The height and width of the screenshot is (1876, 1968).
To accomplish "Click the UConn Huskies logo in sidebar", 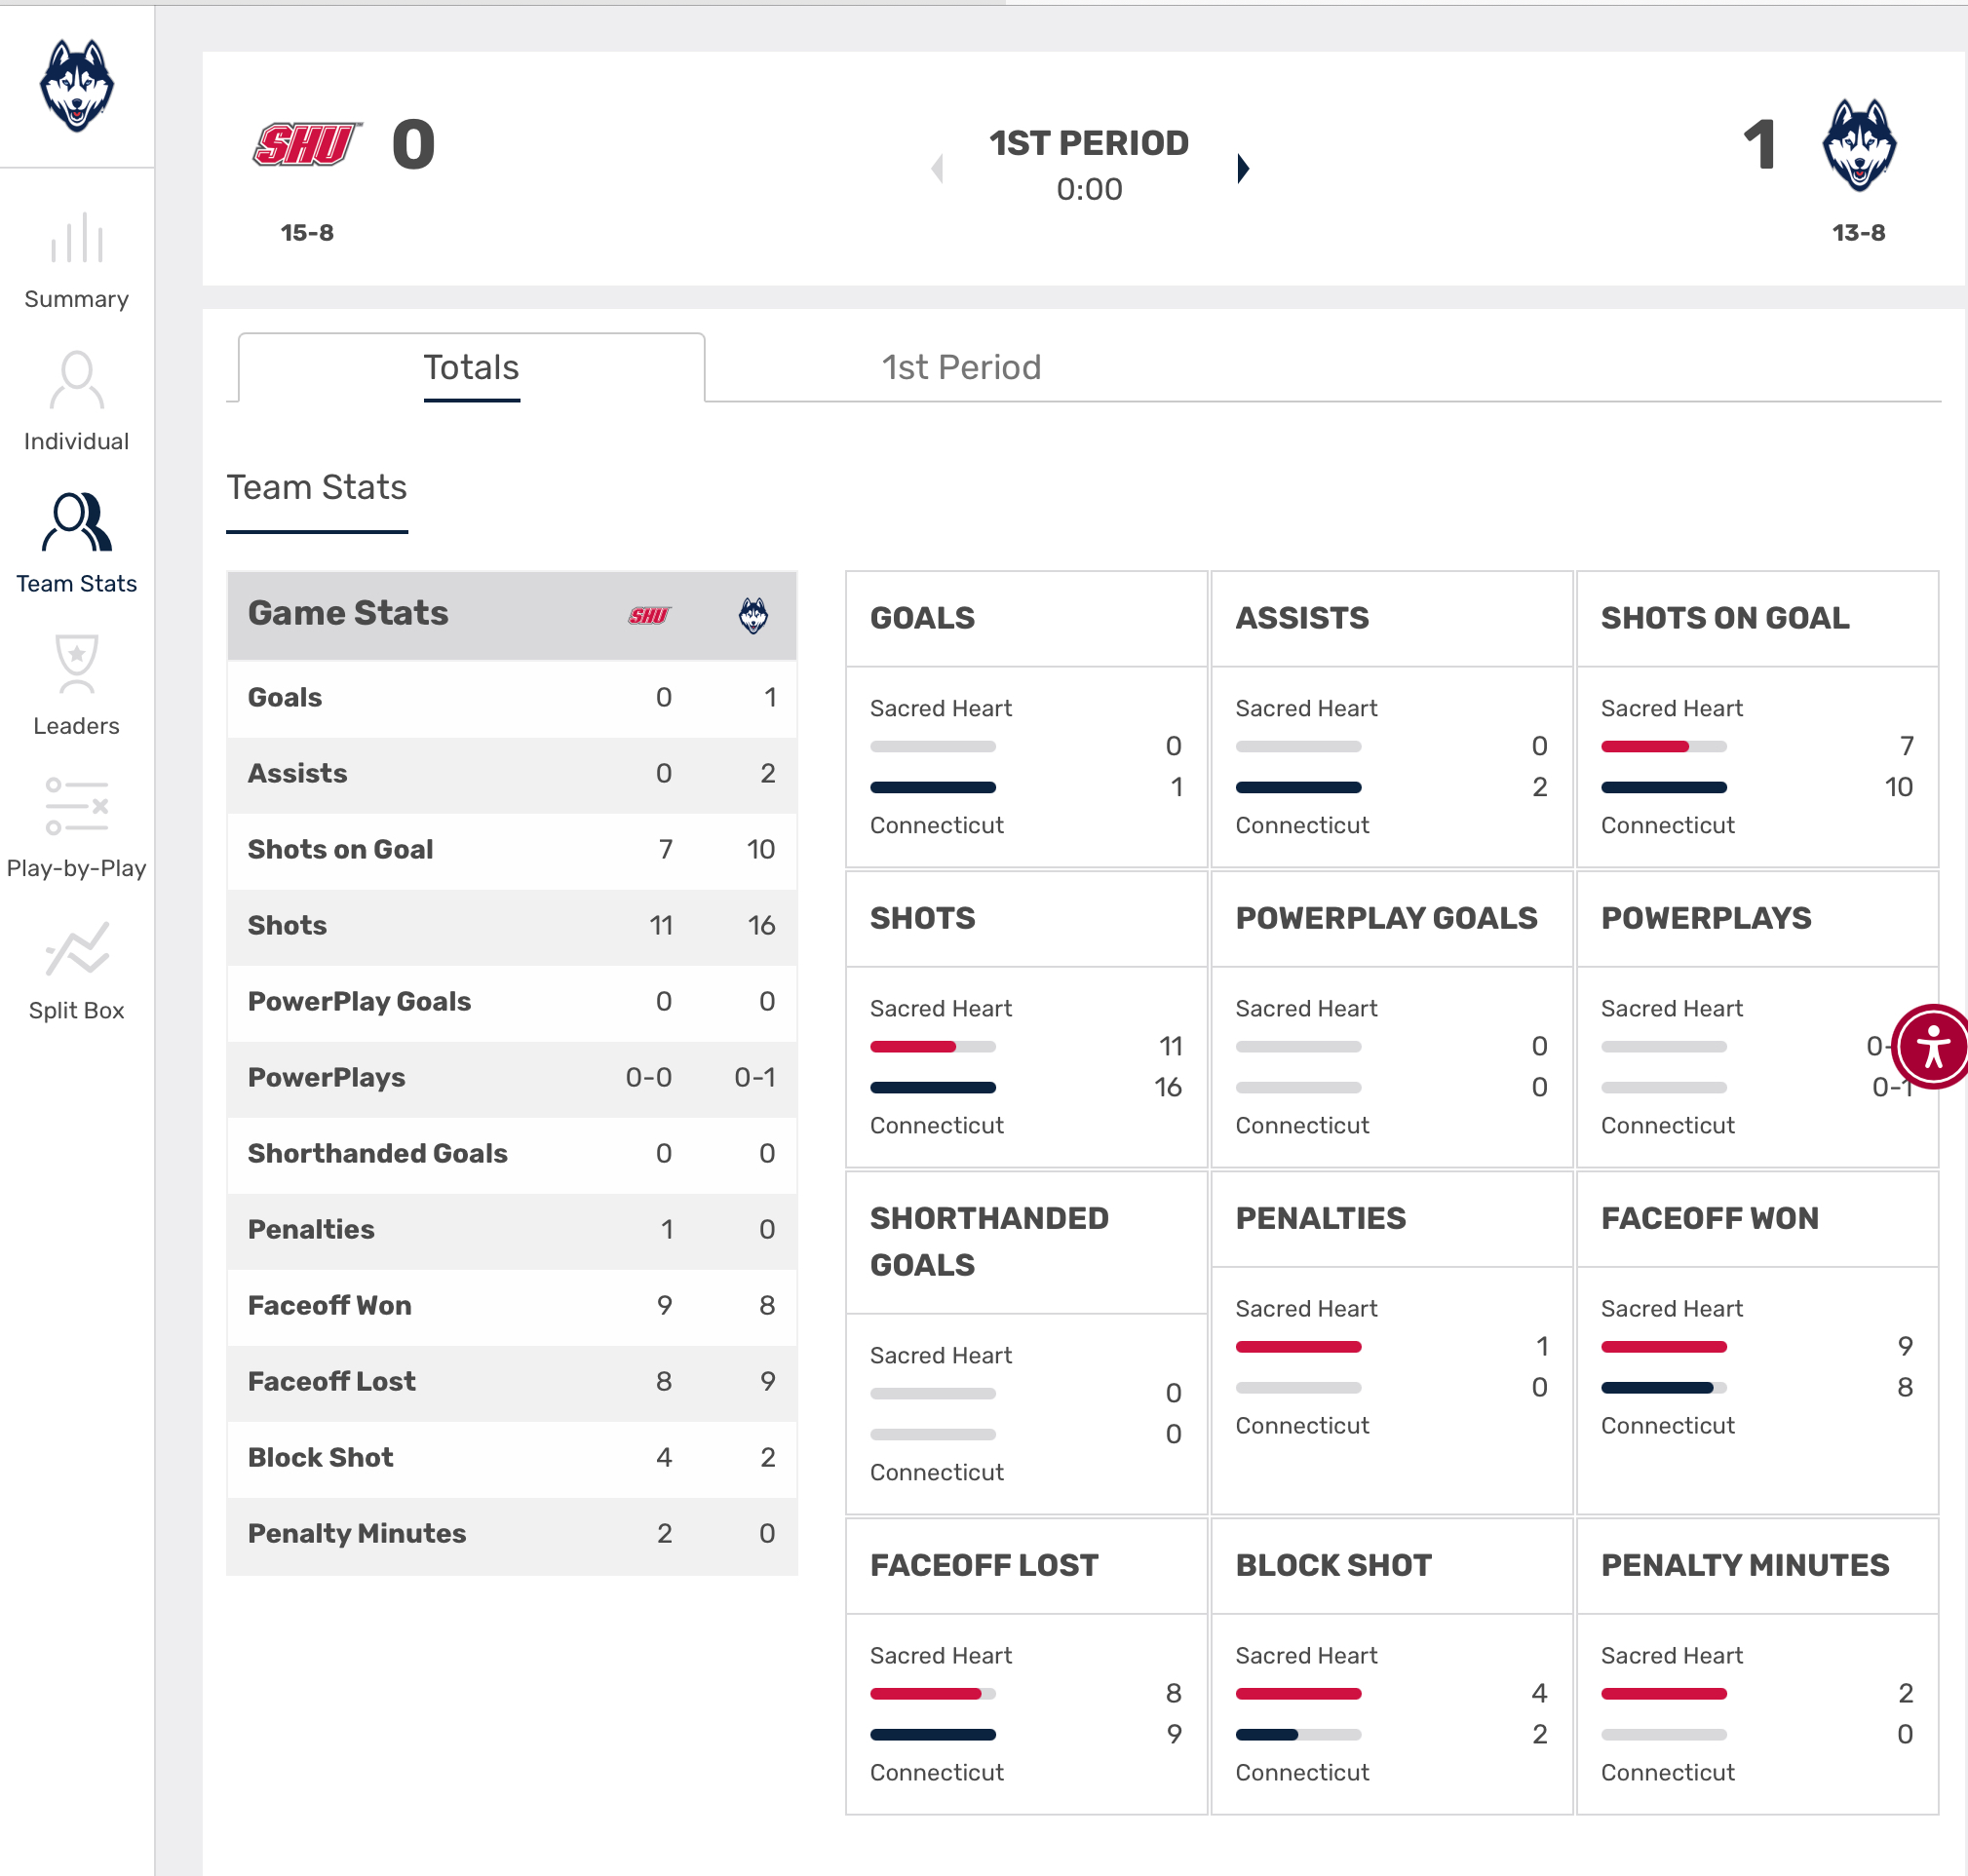I will click(77, 86).
